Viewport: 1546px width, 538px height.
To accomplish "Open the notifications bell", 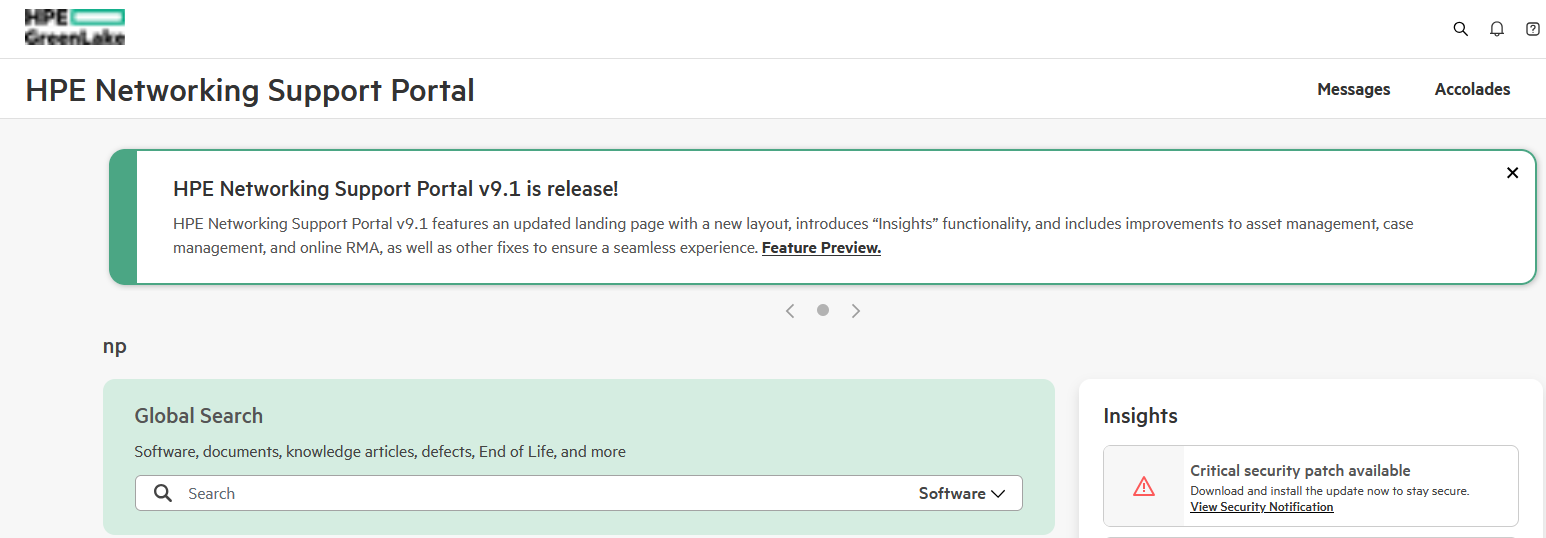I will (x=1496, y=29).
